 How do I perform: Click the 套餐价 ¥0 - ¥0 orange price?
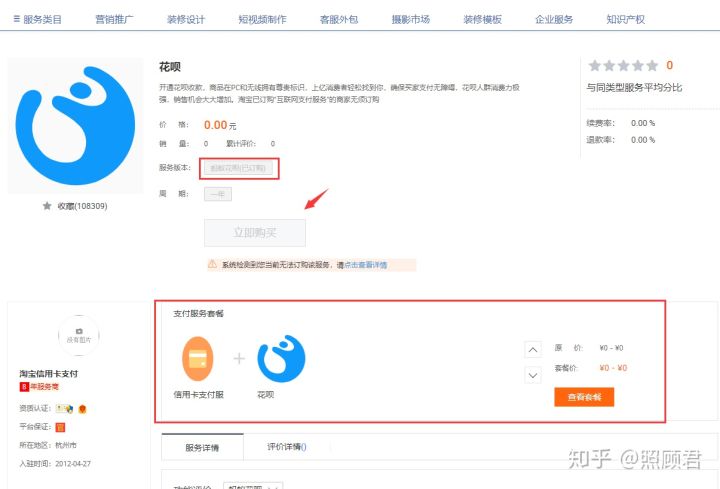click(x=613, y=368)
